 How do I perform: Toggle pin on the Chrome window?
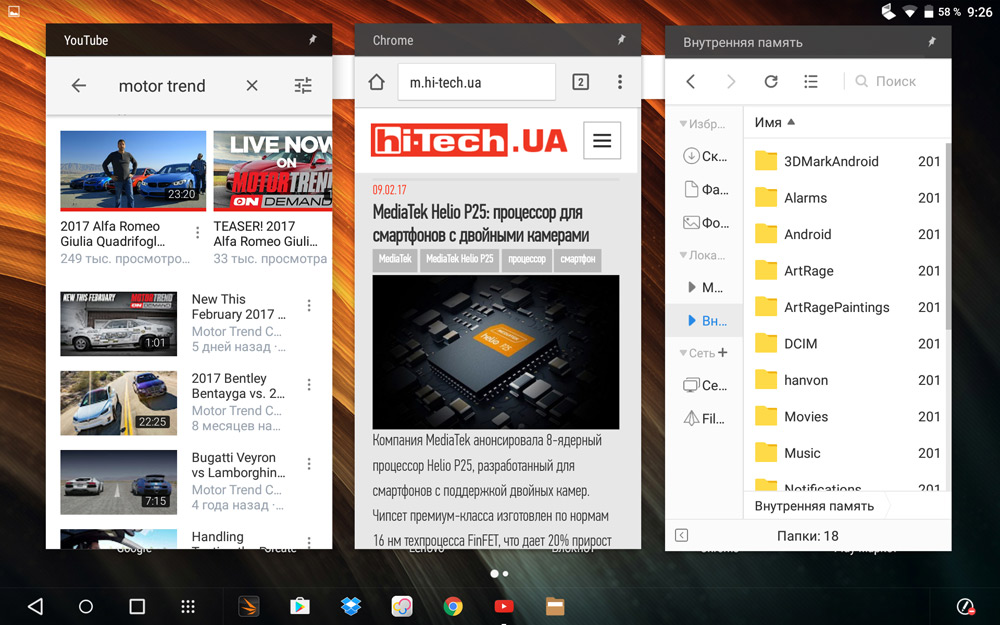pos(621,40)
